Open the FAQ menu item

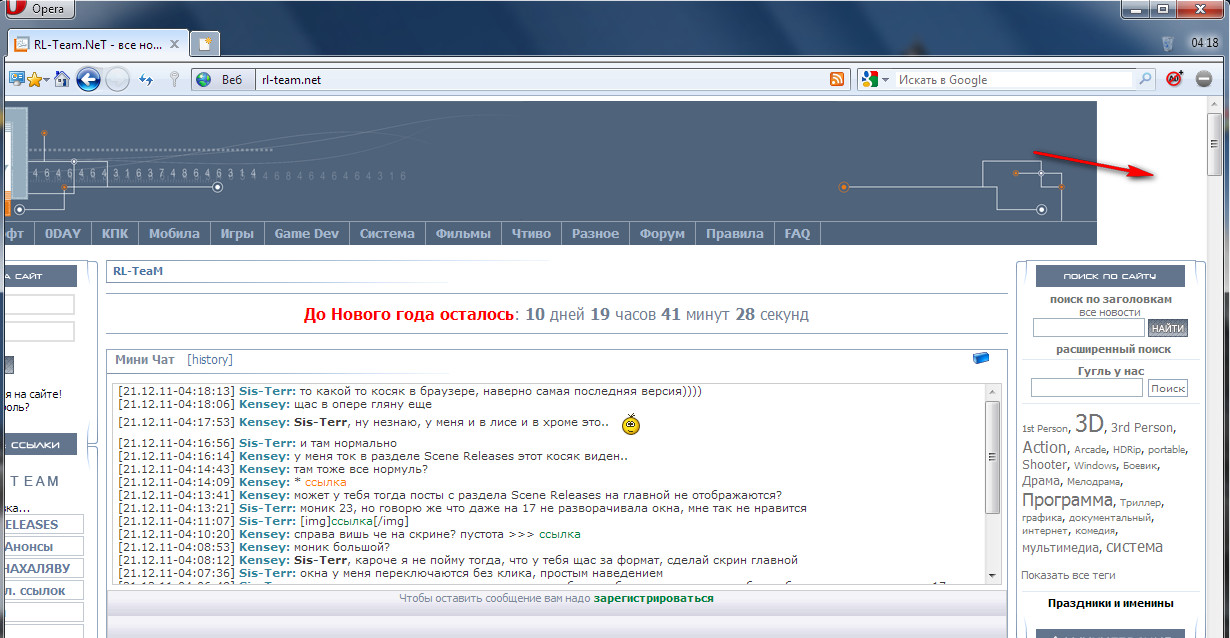tap(797, 233)
